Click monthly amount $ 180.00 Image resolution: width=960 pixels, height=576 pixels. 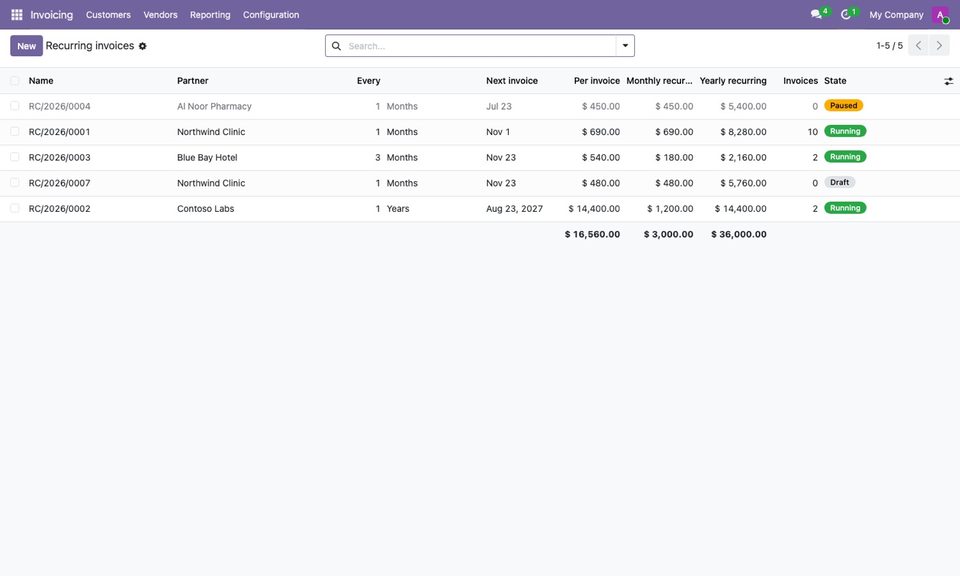pos(674,158)
